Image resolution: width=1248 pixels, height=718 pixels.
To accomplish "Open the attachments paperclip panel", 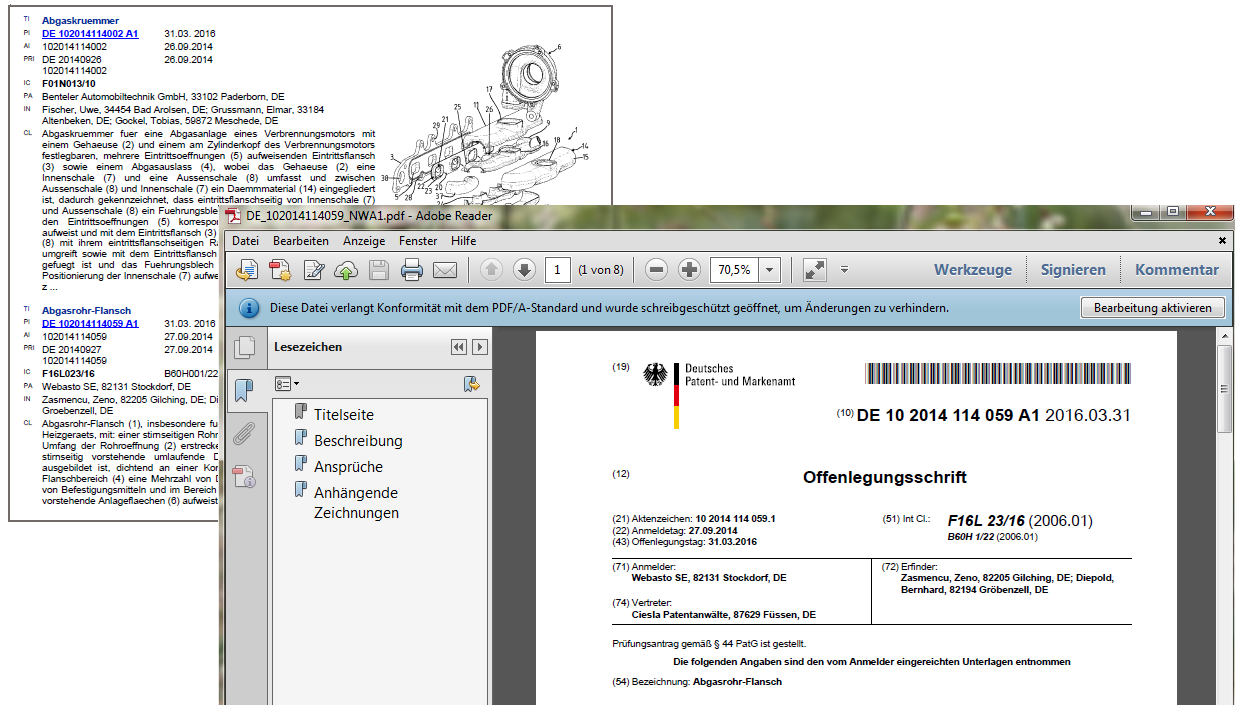I will [x=244, y=433].
